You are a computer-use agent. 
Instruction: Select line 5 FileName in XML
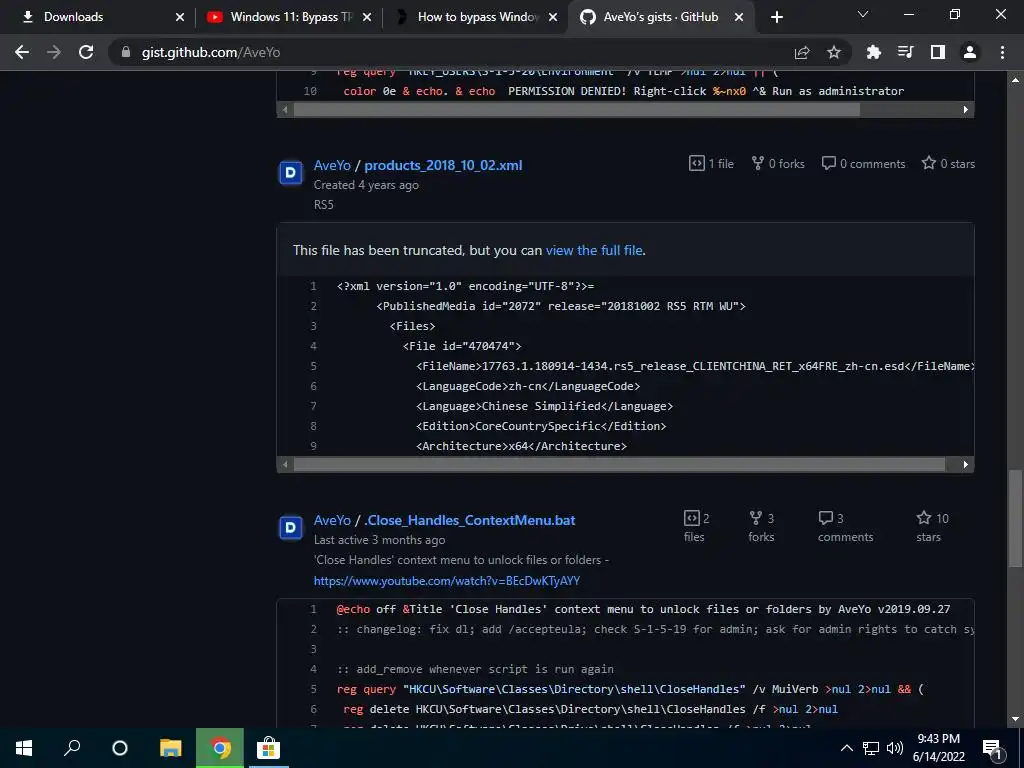(x=696, y=366)
